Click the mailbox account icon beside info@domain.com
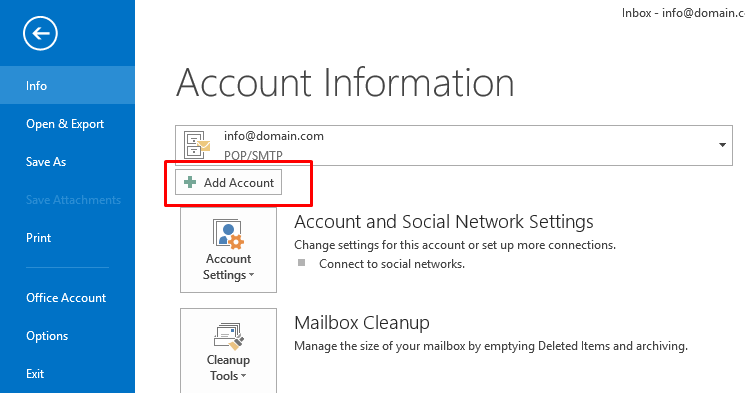 coord(197,145)
